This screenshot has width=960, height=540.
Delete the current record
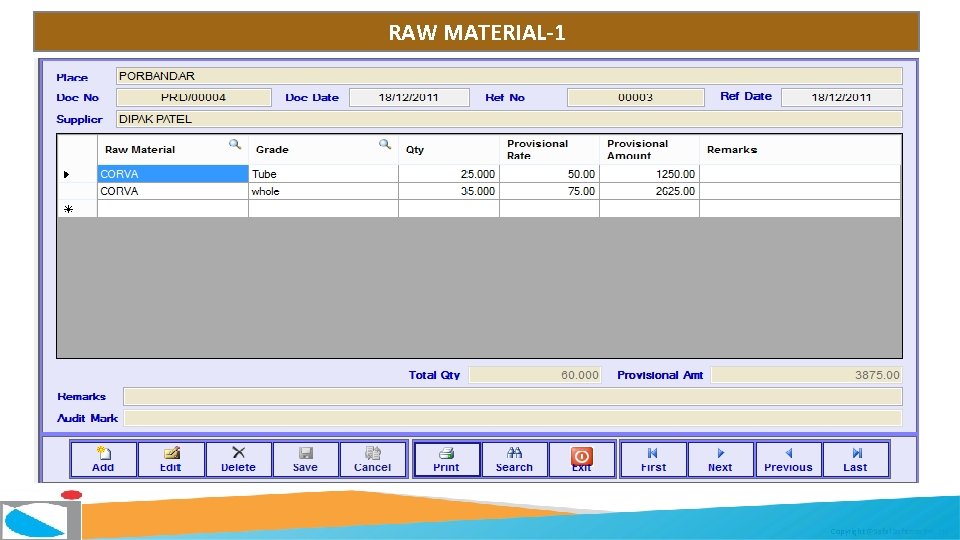238,459
